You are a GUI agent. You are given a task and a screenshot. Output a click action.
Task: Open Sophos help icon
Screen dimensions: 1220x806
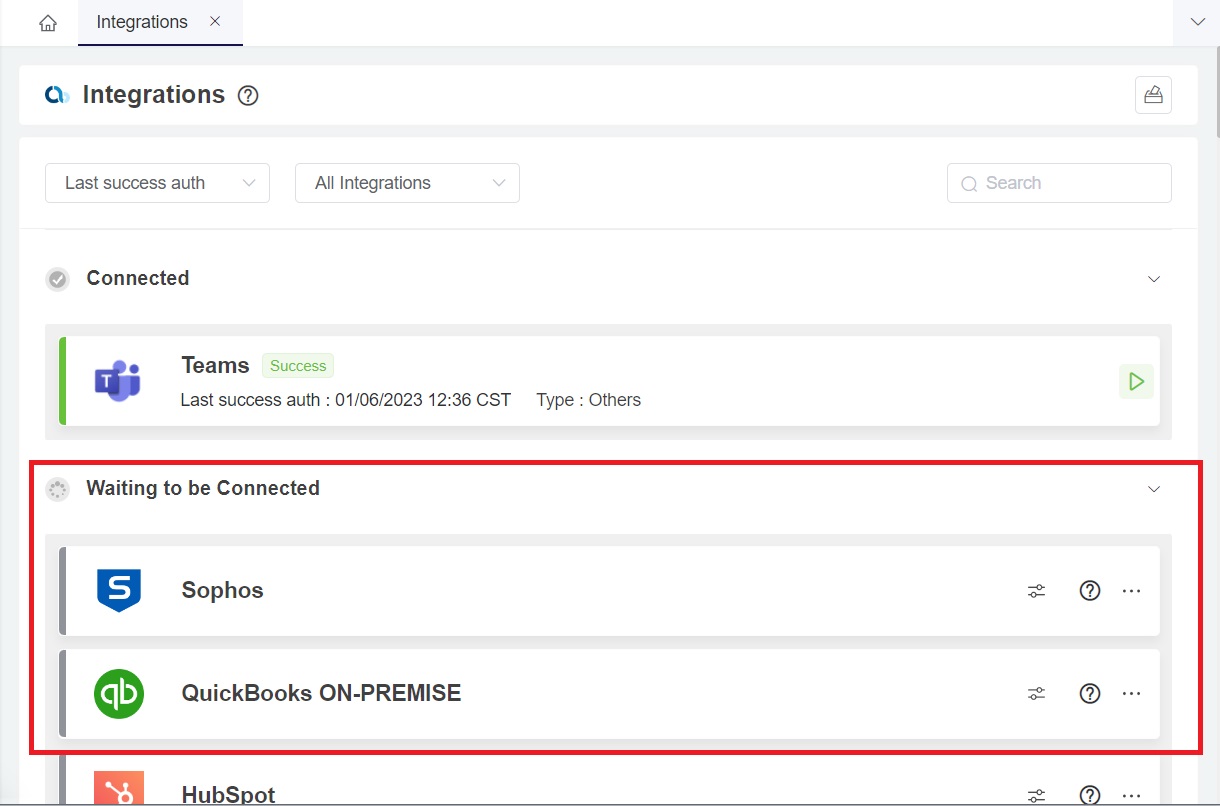[x=1090, y=591]
